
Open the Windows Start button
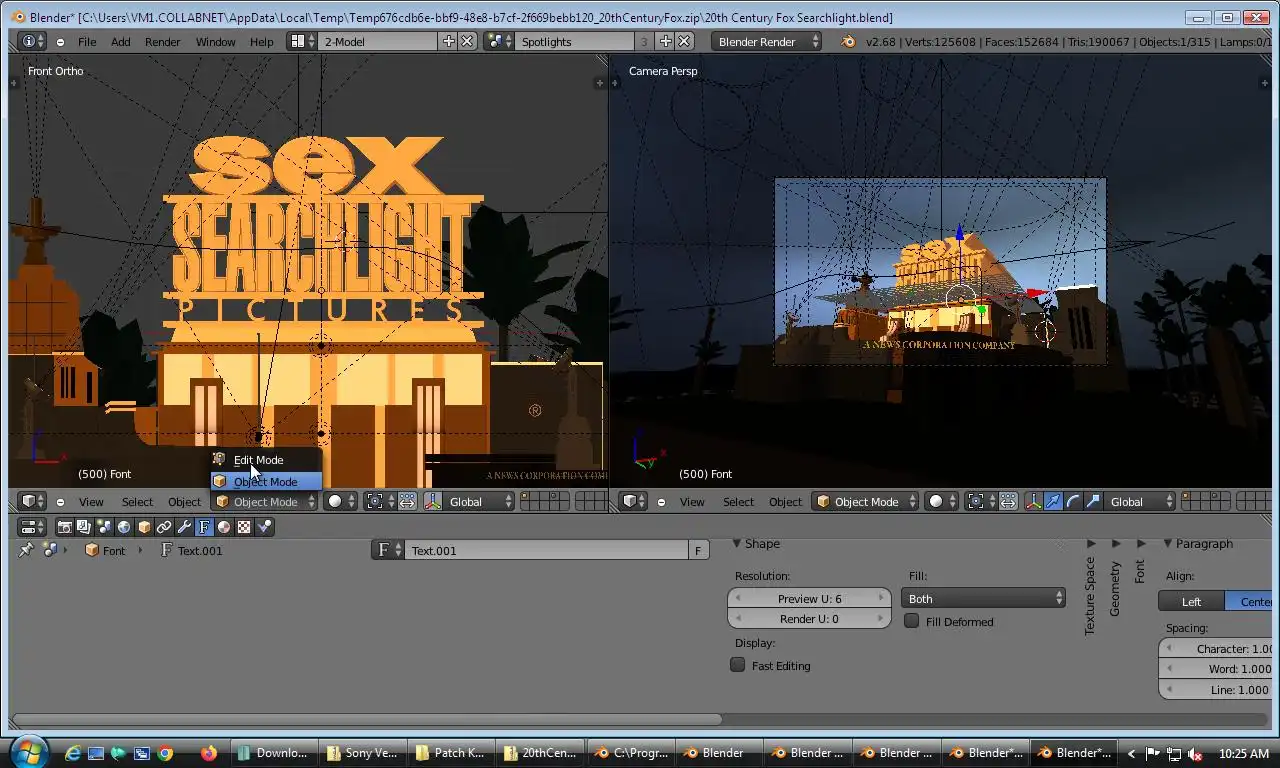pos(28,752)
